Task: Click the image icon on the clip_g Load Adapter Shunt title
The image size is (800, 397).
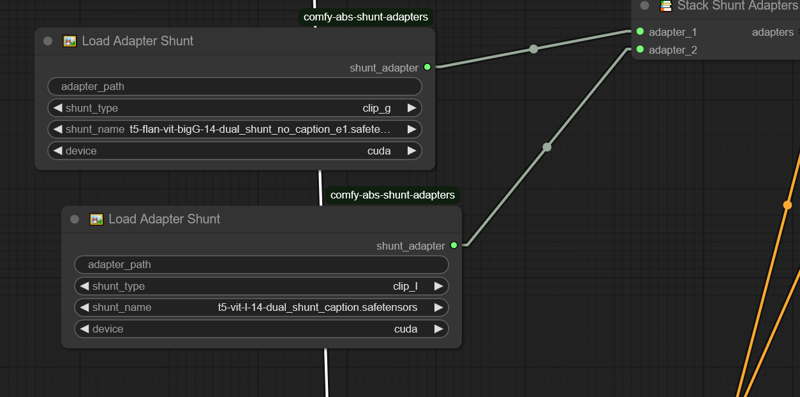Action: [69, 41]
